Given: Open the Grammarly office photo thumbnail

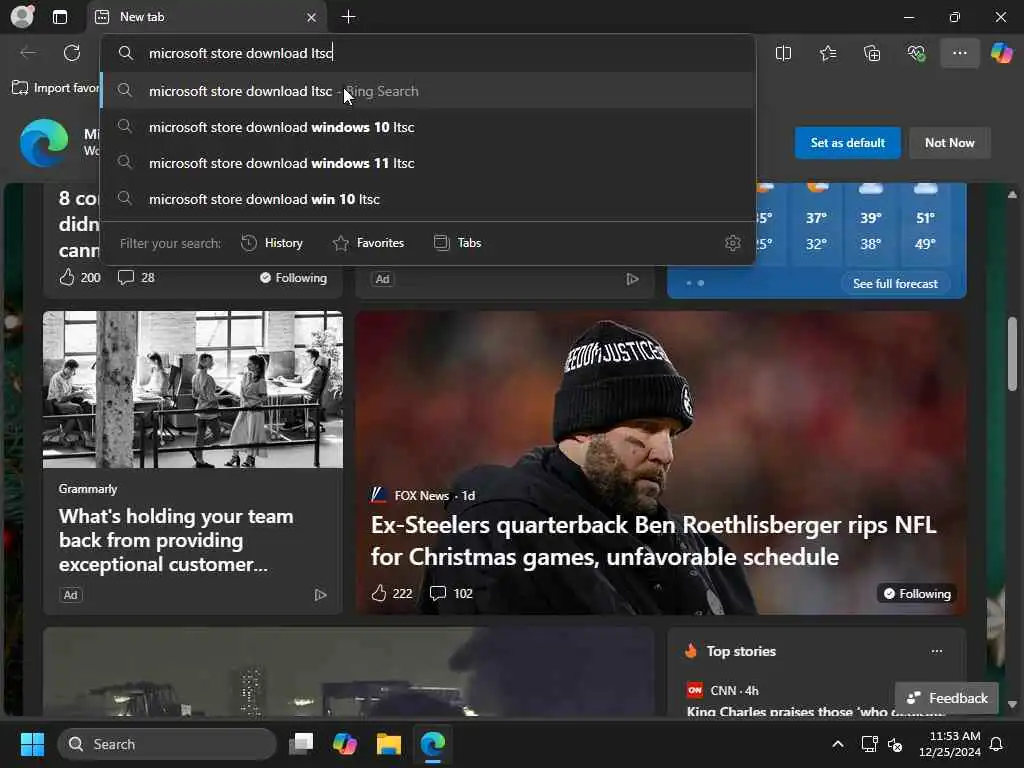Looking at the screenshot, I should pos(193,389).
